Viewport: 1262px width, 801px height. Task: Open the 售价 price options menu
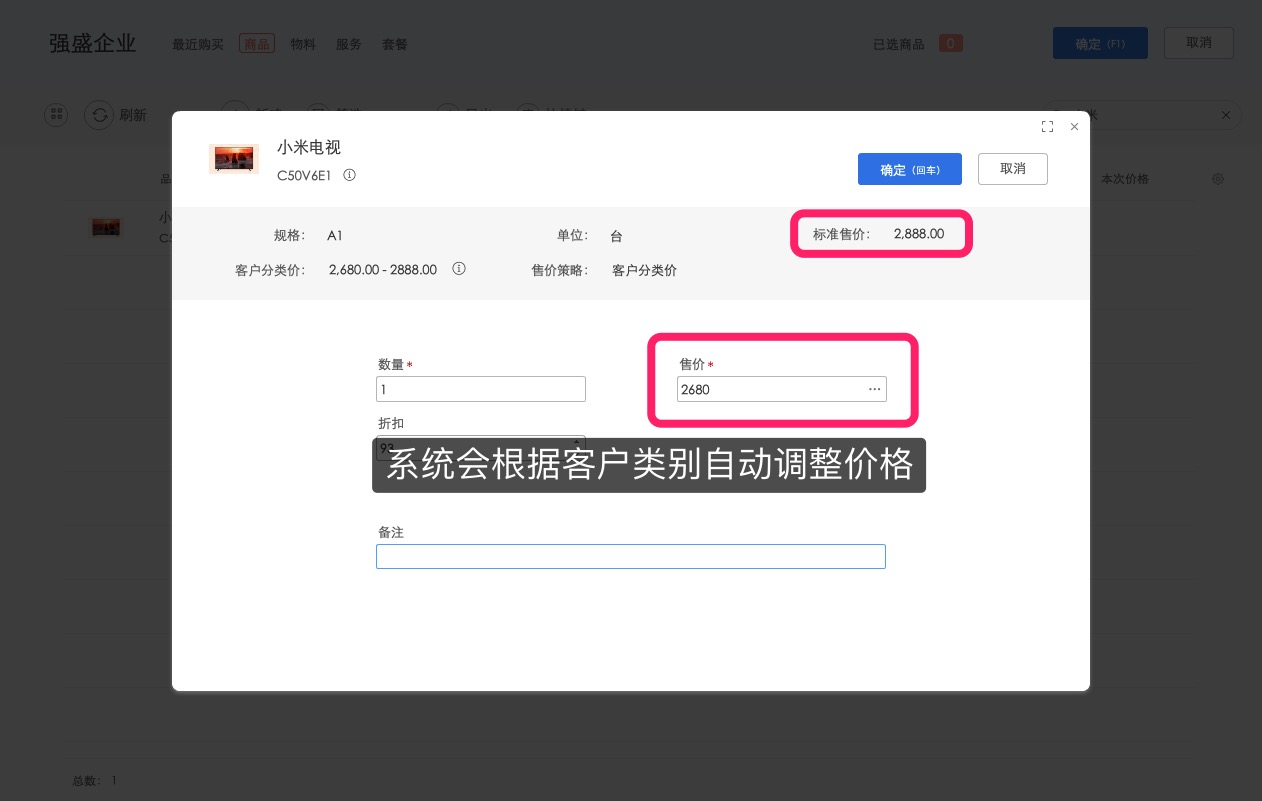(875, 389)
